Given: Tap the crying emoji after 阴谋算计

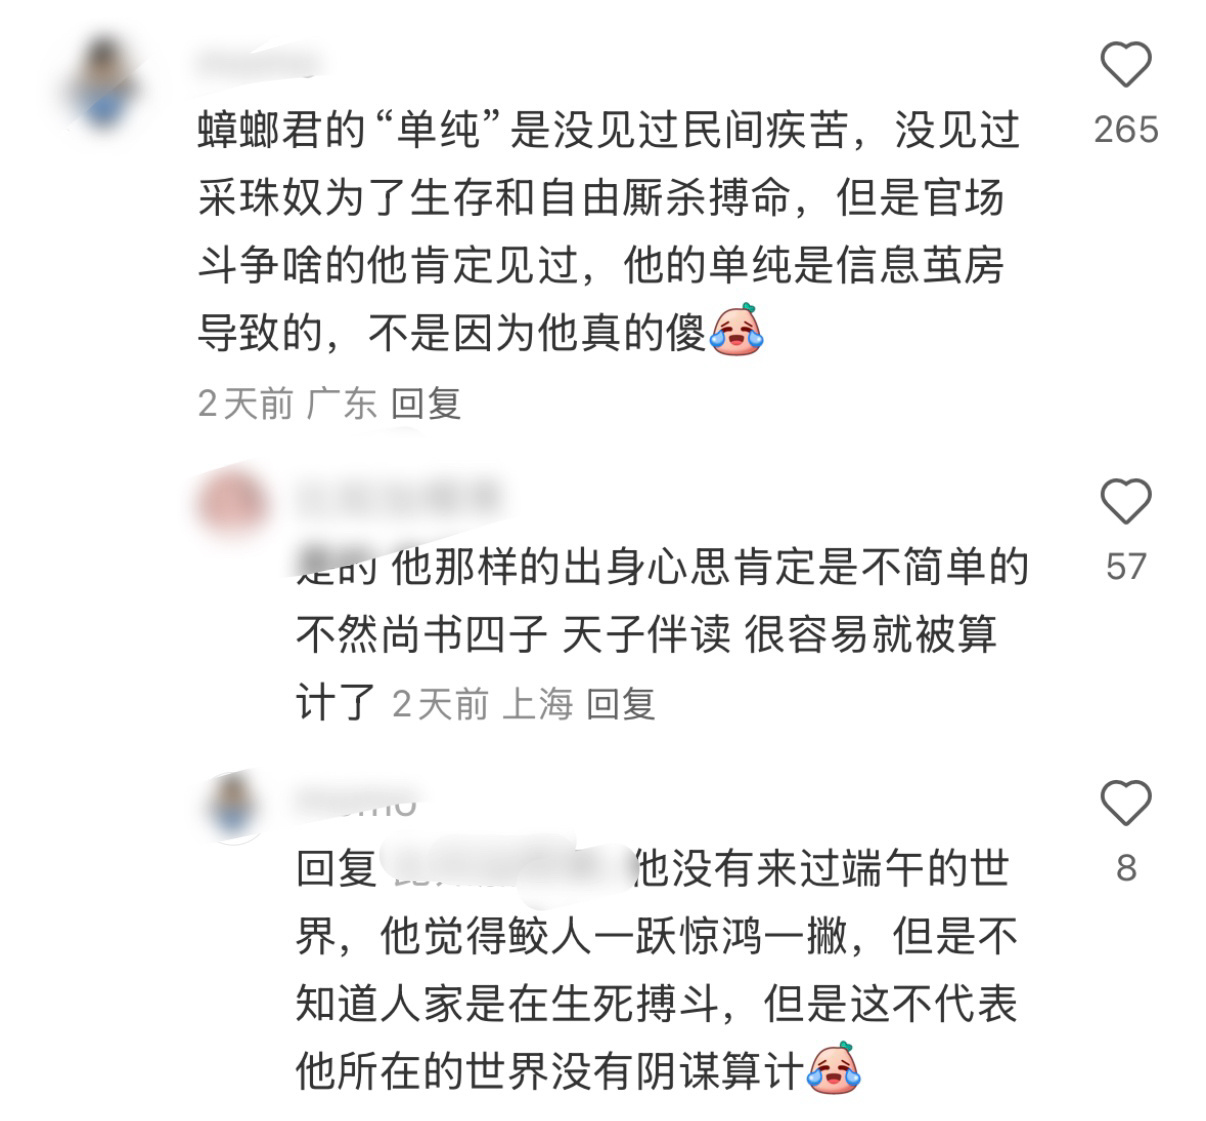Looking at the screenshot, I should click(833, 1069).
